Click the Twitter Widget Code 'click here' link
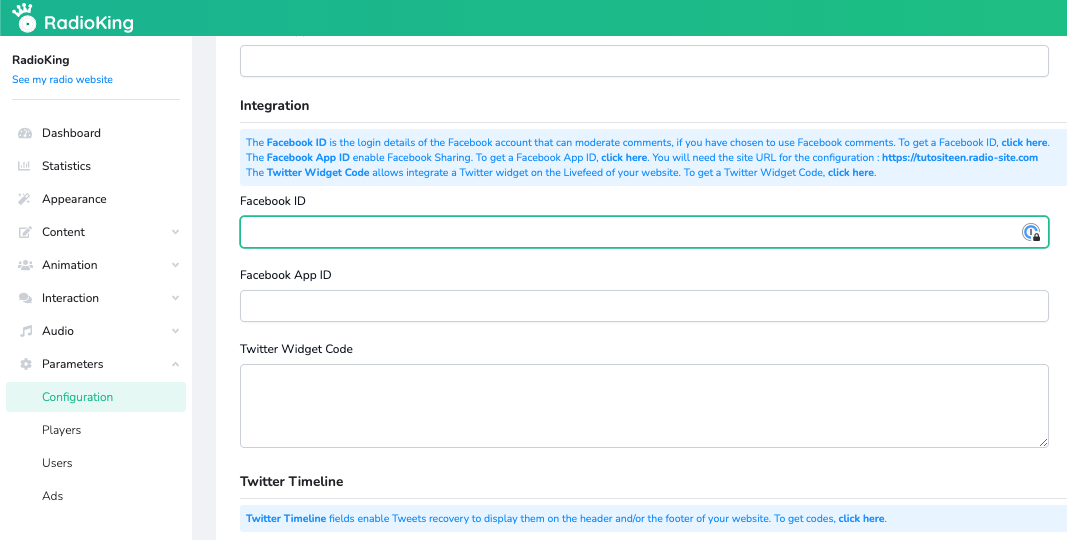The height and width of the screenshot is (540, 1067). click(x=851, y=173)
